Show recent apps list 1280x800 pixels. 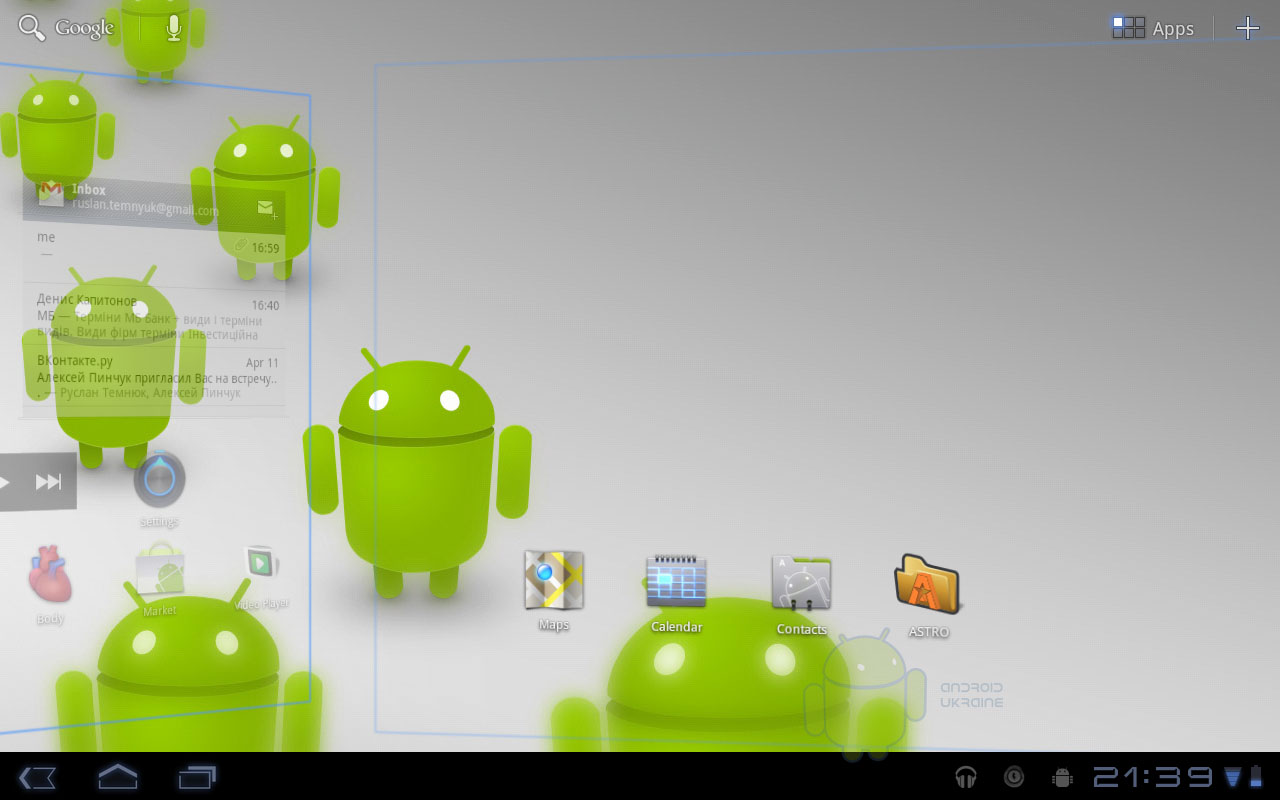pyautogui.click(x=197, y=776)
